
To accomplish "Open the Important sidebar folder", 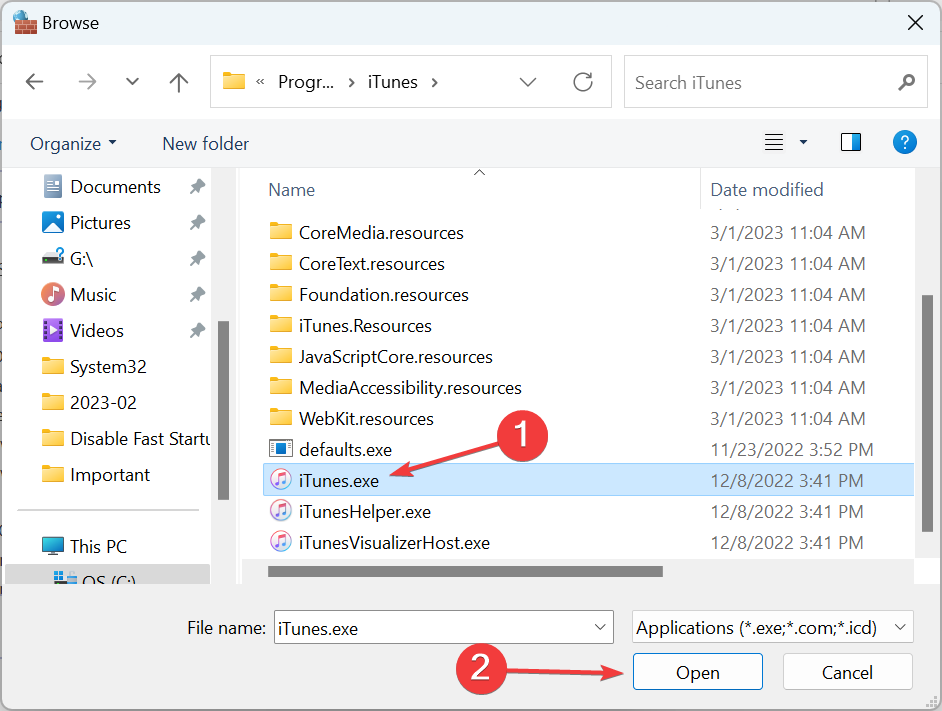I will (x=110, y=475).
